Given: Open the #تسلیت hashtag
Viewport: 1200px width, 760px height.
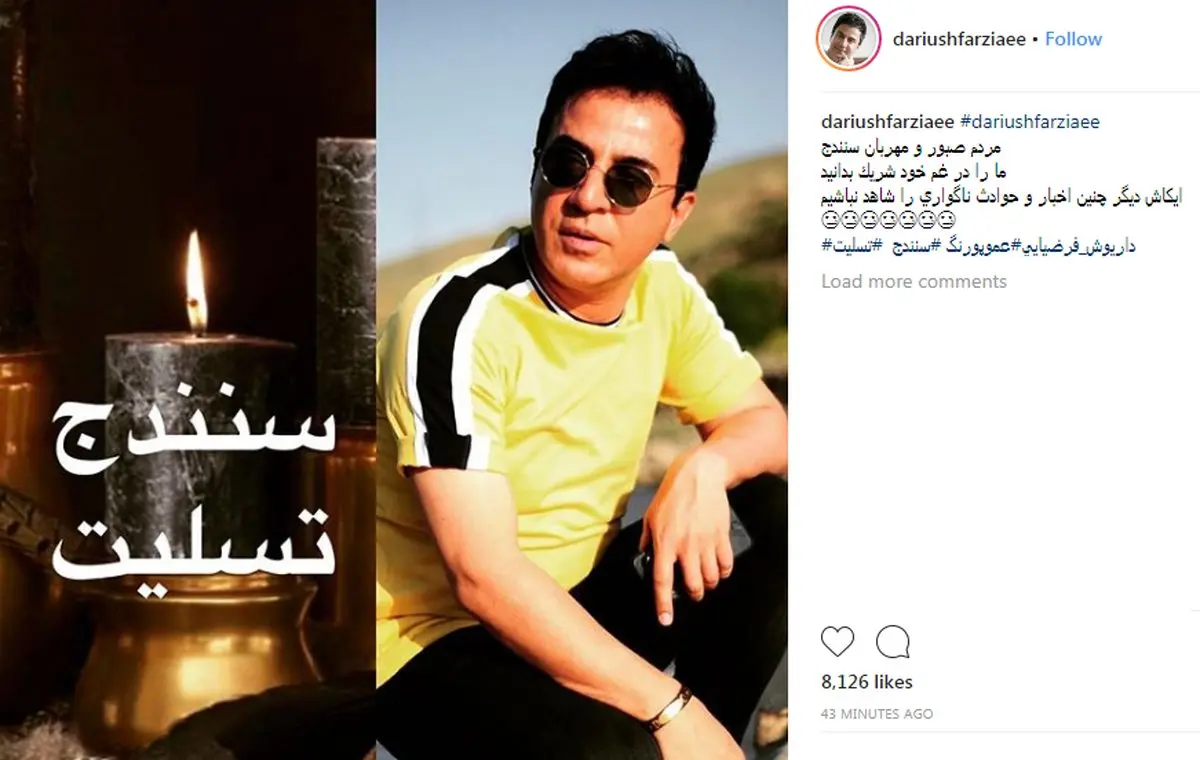Looking at the screenshot, I should [845, 246].
